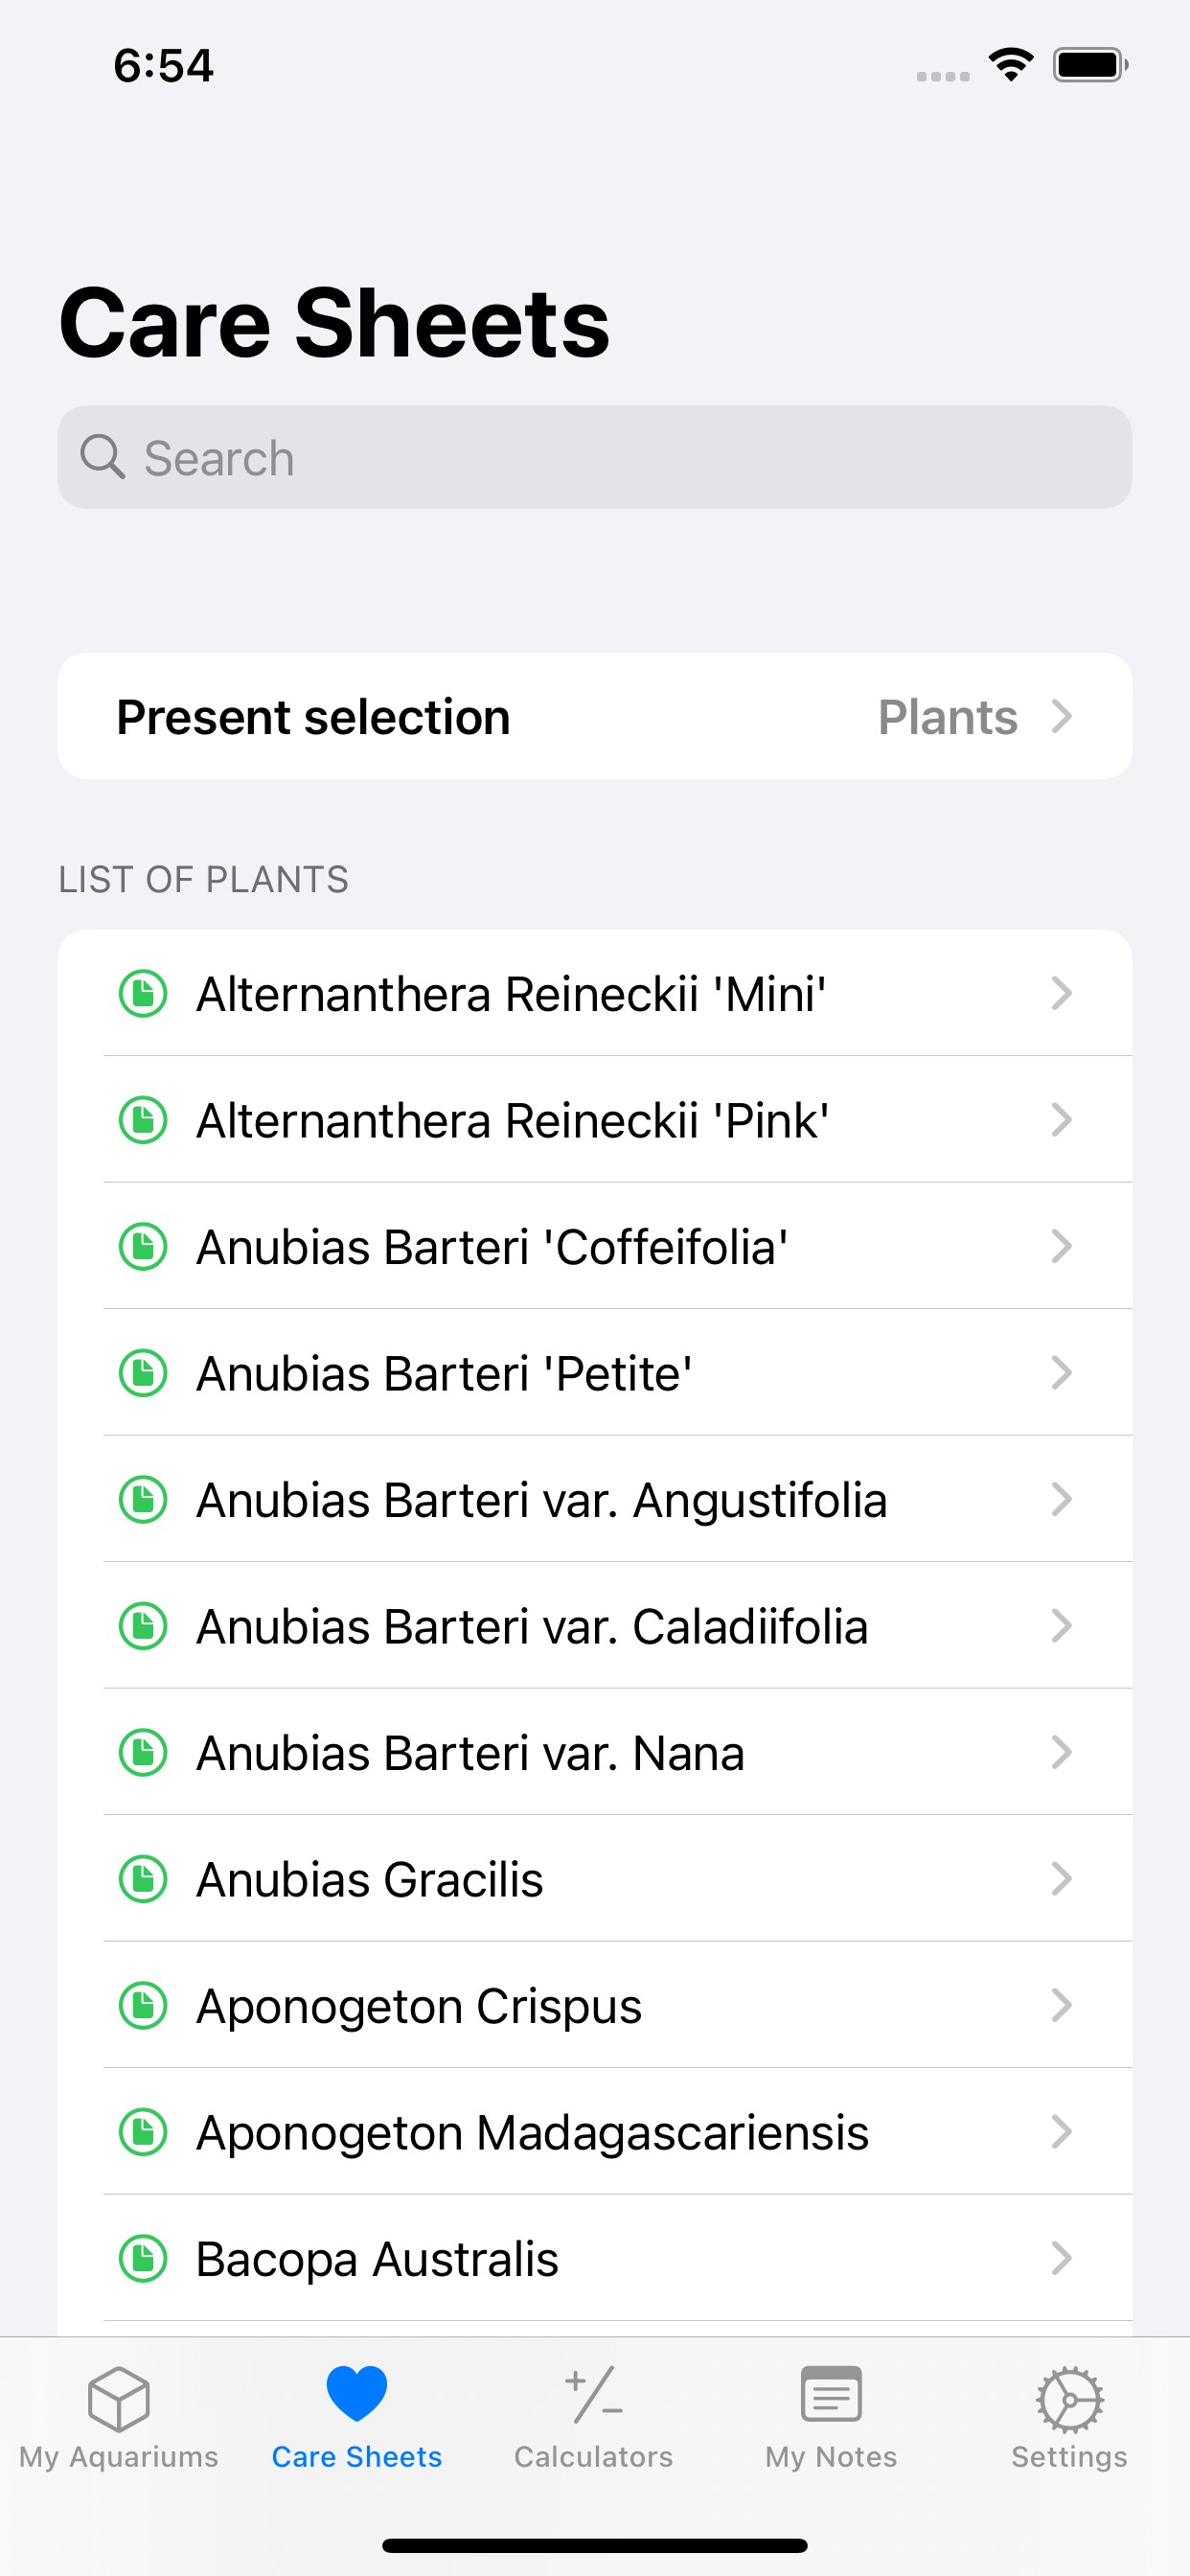Tap the Care Sheets heart icon
Screen dimensions: 1190x2576
coord(356,2394)
